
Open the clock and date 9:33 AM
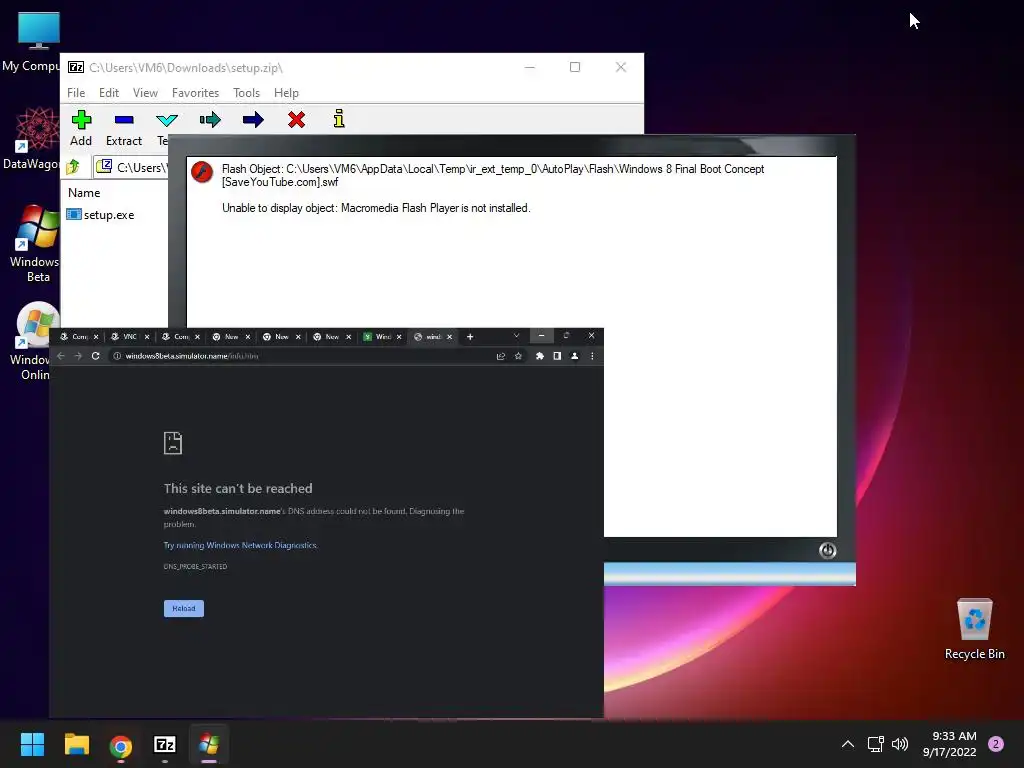pyautogui.click(x=950, y=744)
